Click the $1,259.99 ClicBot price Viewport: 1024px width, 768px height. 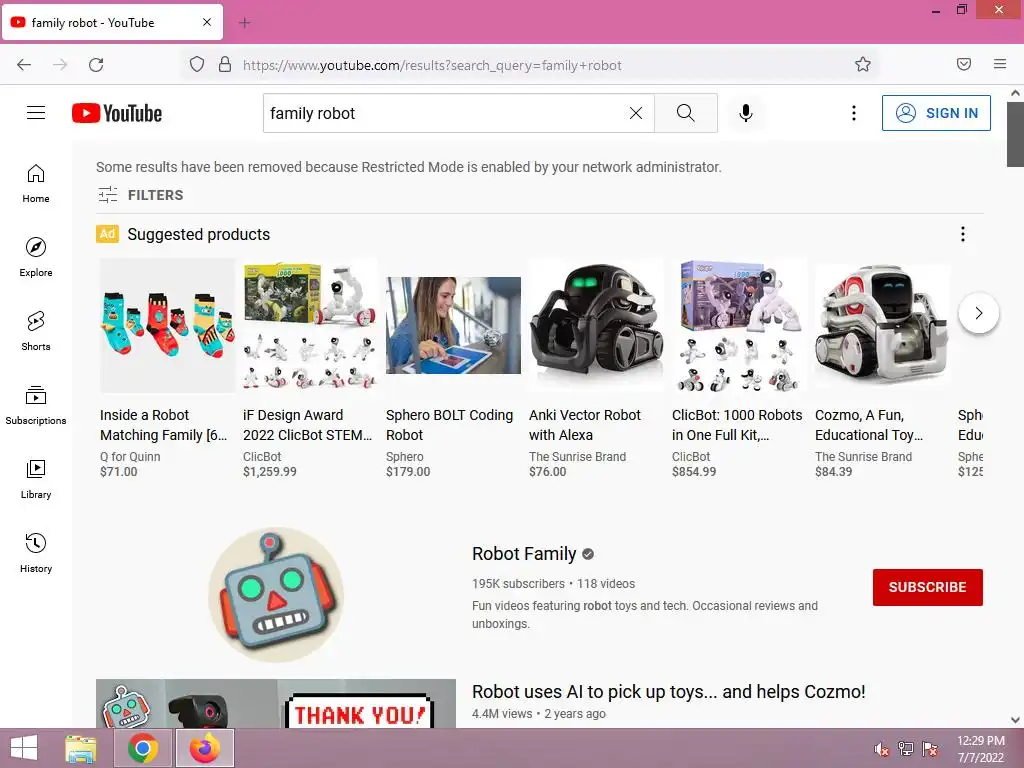270,472
